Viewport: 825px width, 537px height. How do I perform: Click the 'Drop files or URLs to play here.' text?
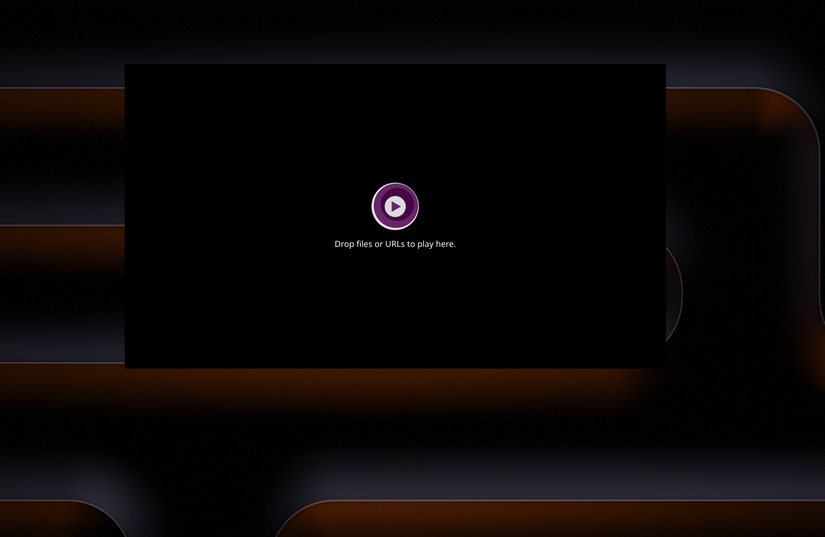pos(395,244)
